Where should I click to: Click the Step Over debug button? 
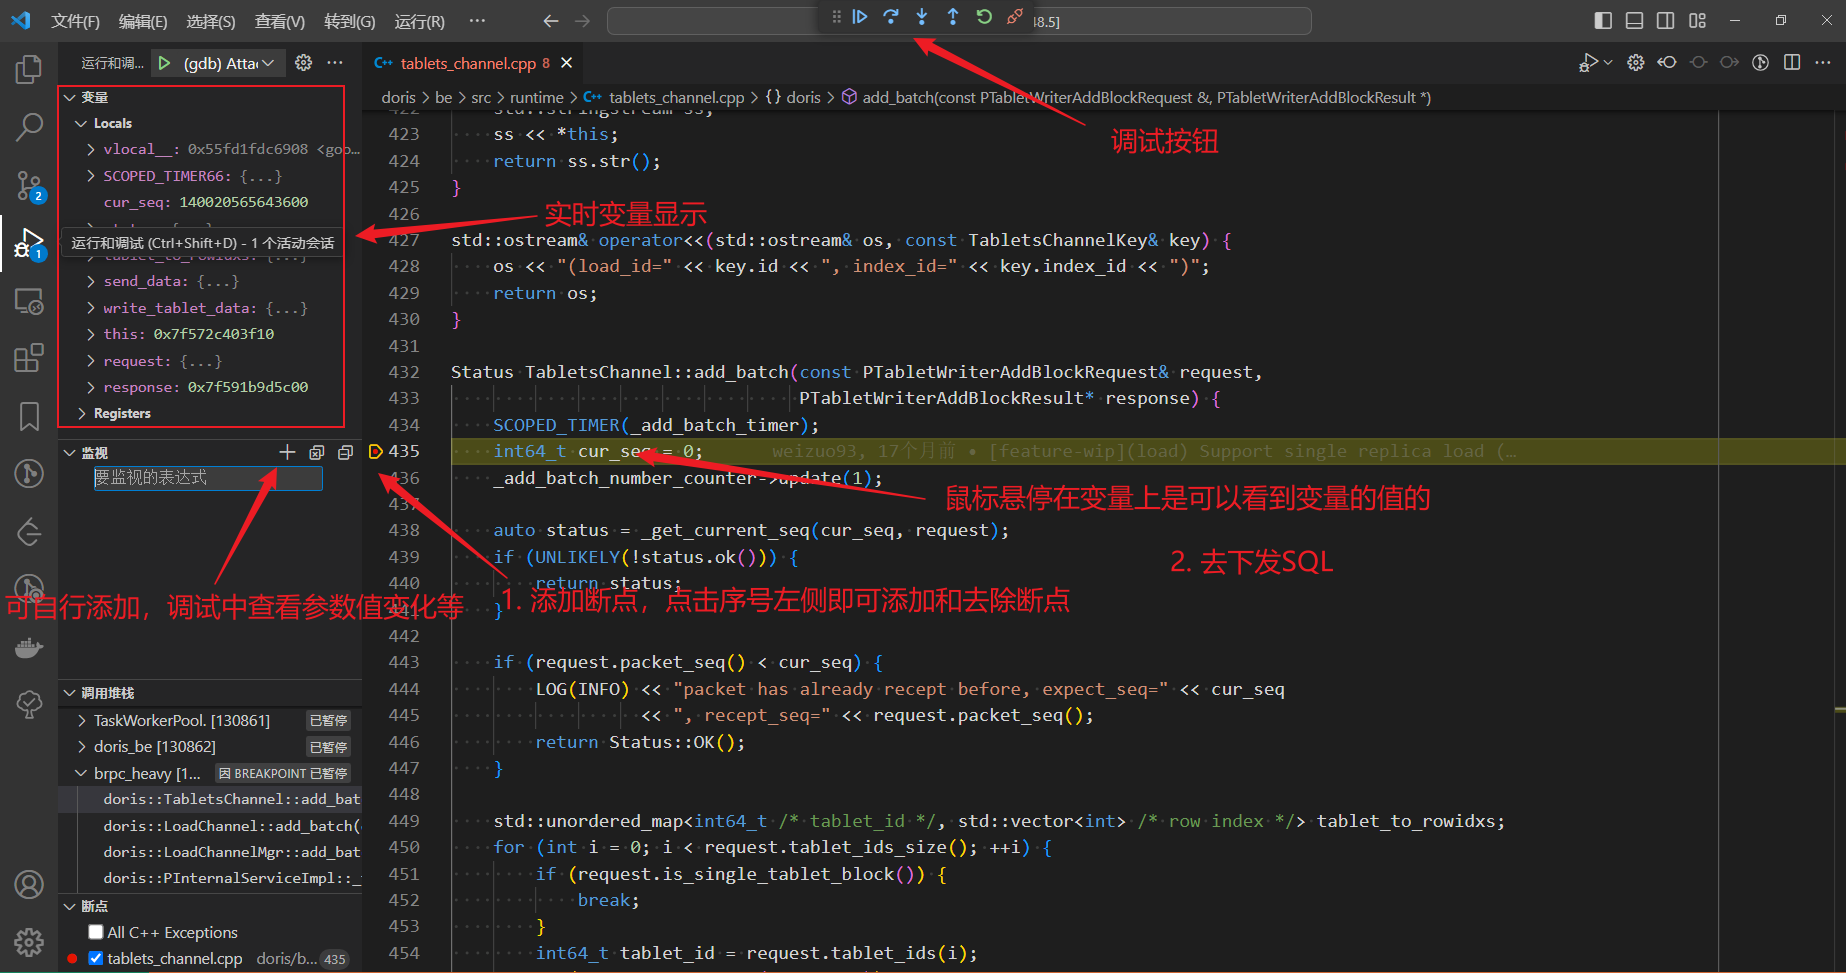point(891,17)
